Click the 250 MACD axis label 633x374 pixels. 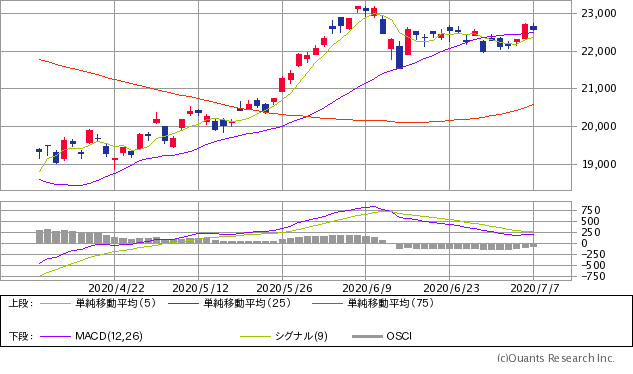click(x=591, y=232)
